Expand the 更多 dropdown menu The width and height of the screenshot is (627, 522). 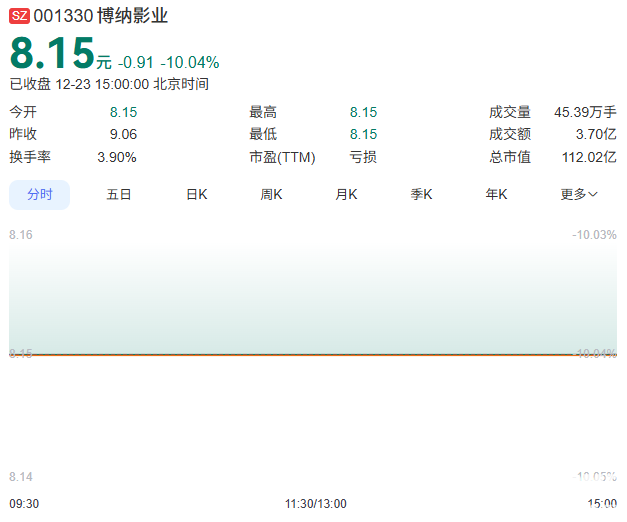coord(579,194)
